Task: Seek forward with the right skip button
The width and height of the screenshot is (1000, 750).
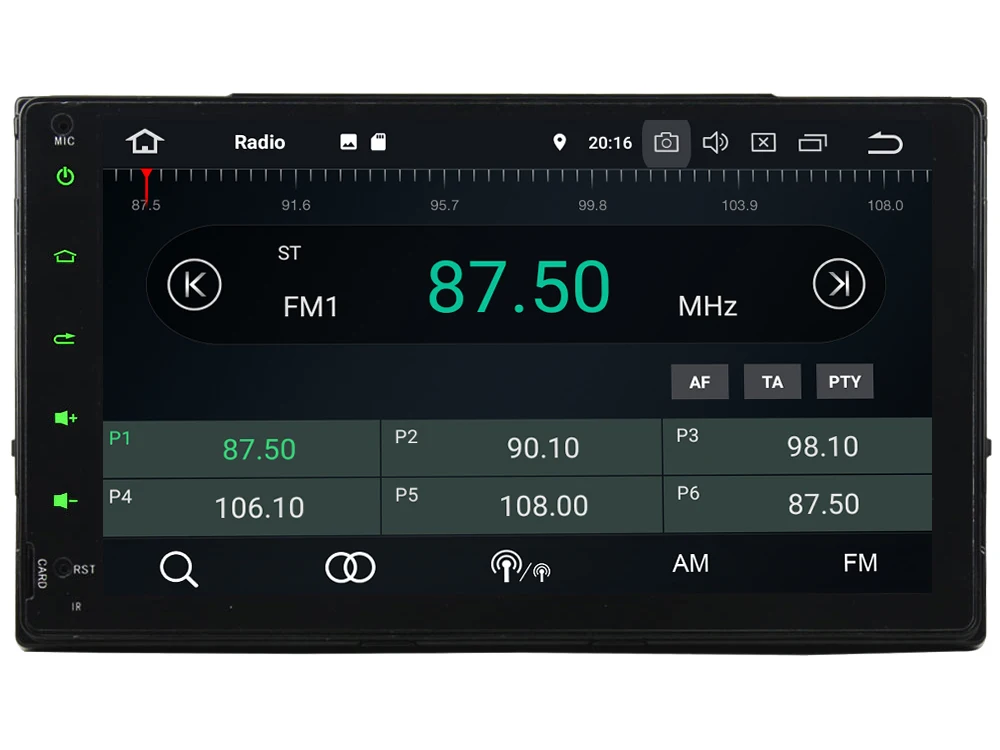Action: pos(840,284)
